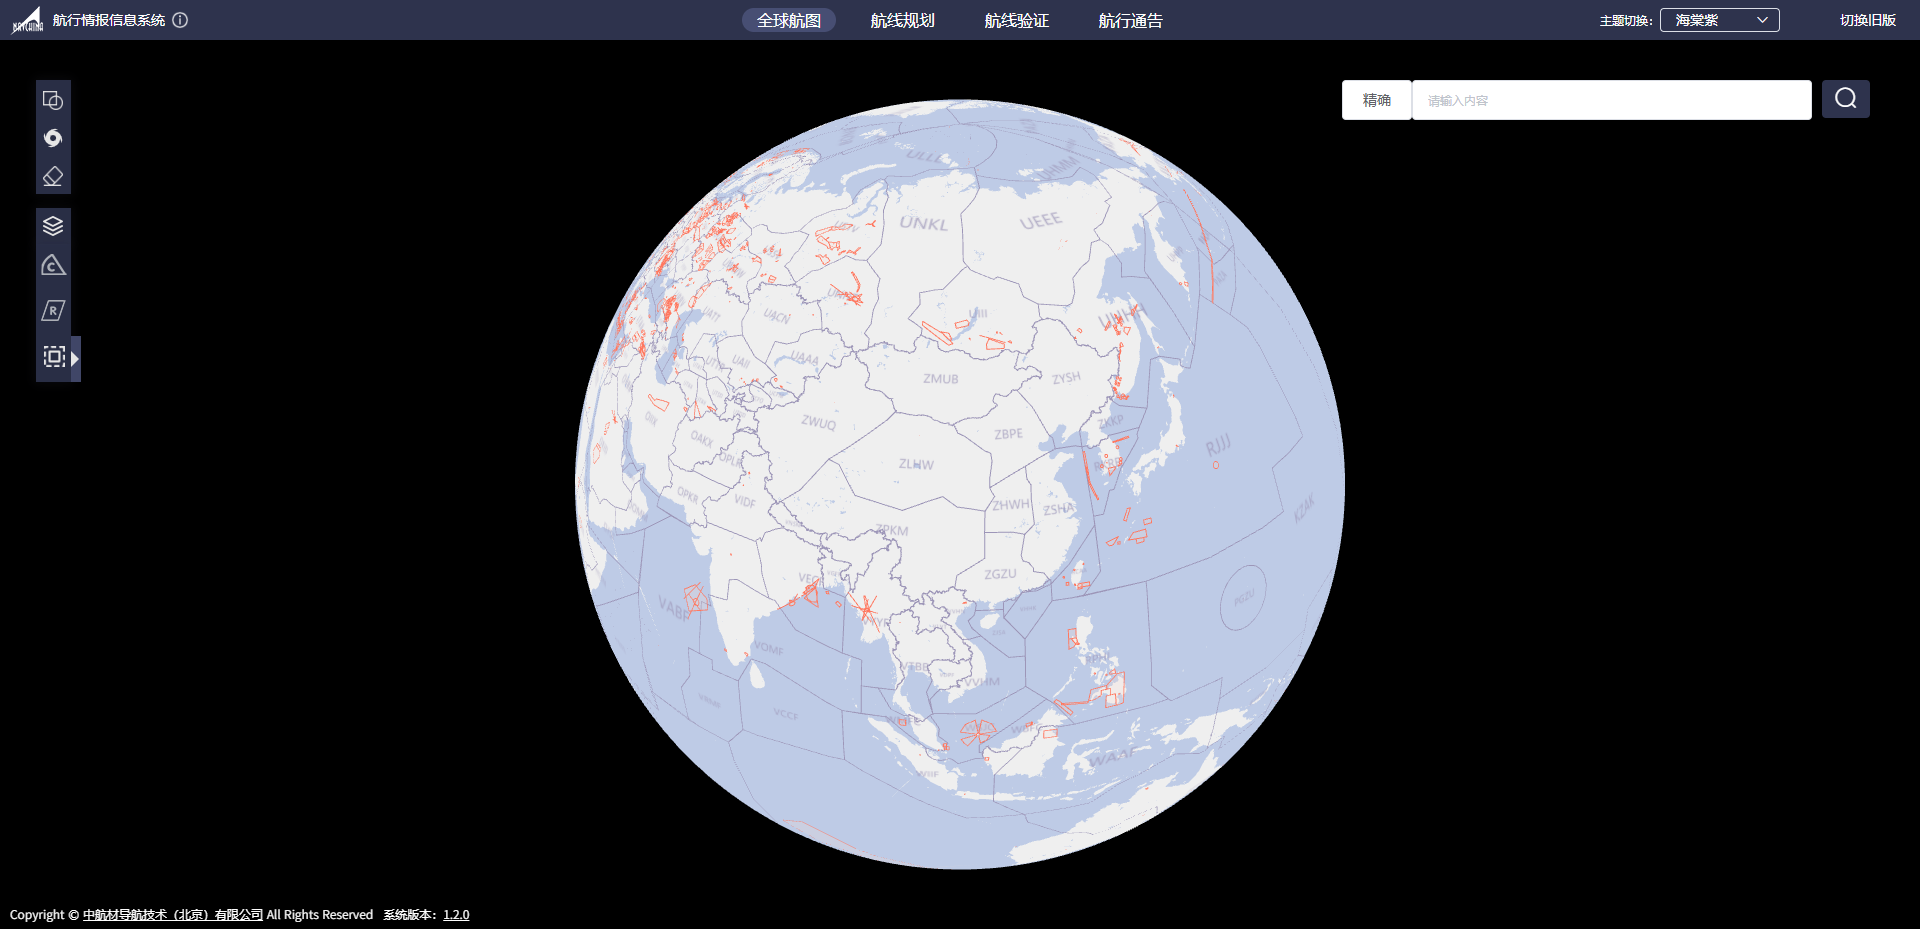The width and height of the screenshot is (1920, 929).
Task: Focus the 请输入内容 search input field
Action: (1610, 100)
